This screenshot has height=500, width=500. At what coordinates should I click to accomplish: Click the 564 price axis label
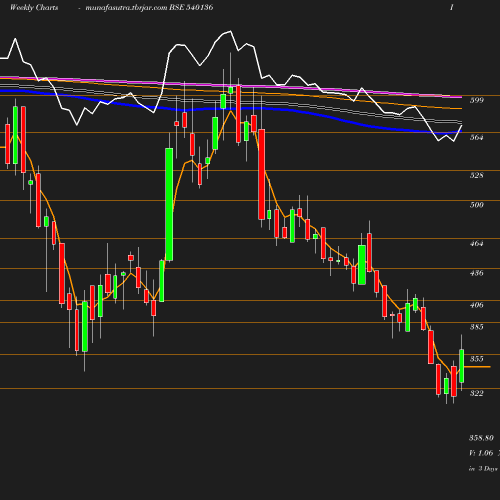(476, 137)
